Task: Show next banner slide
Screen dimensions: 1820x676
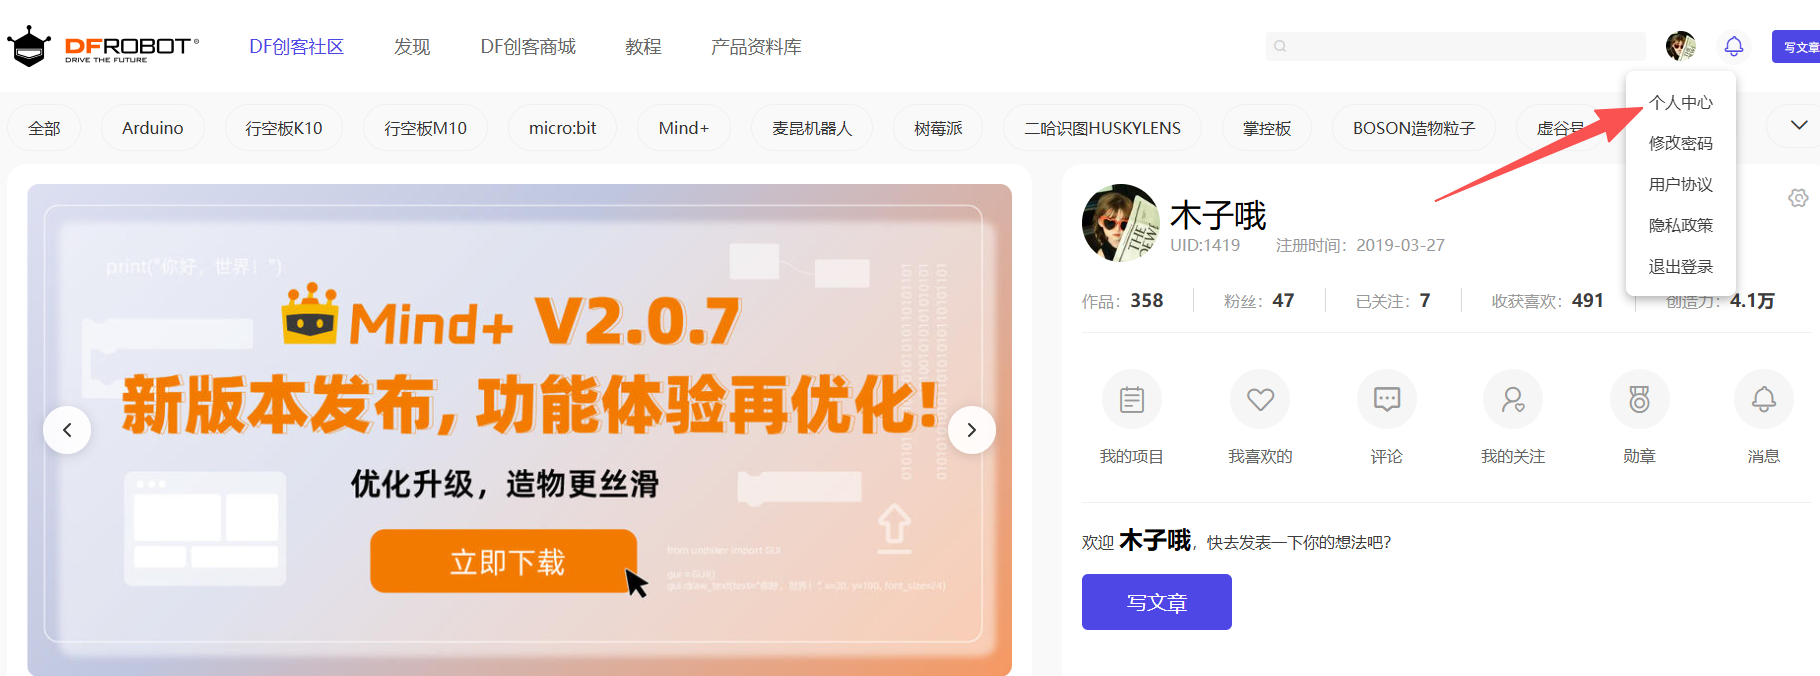Action: 971,430
